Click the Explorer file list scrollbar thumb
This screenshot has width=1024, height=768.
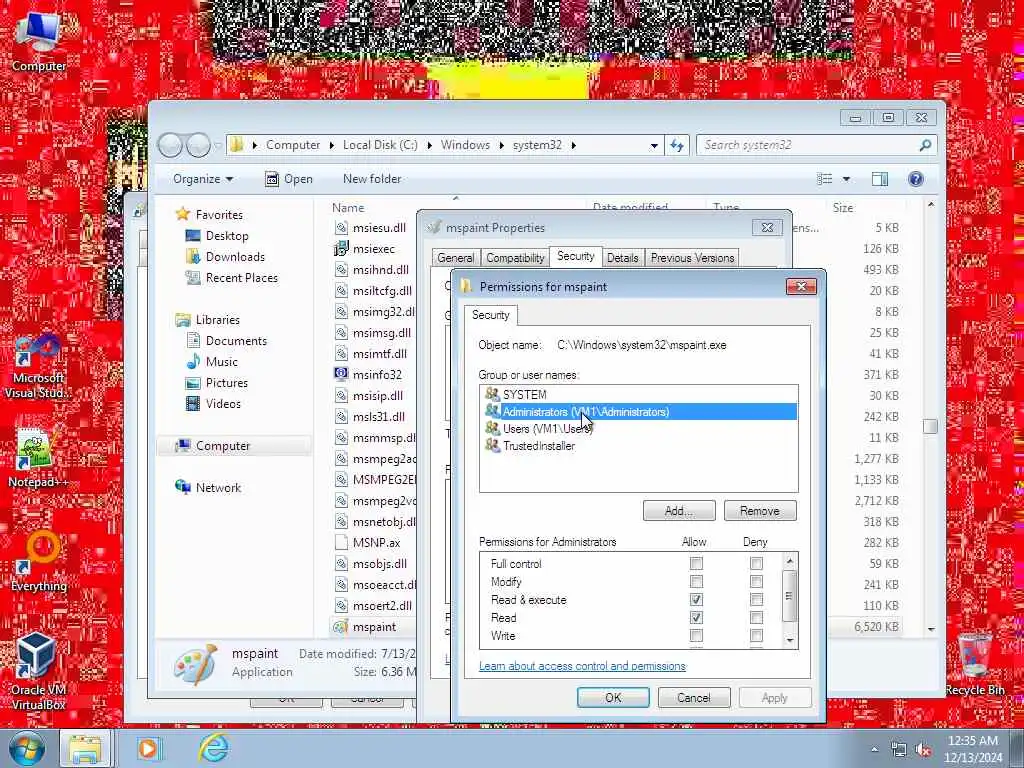click(x=931, y=426)
